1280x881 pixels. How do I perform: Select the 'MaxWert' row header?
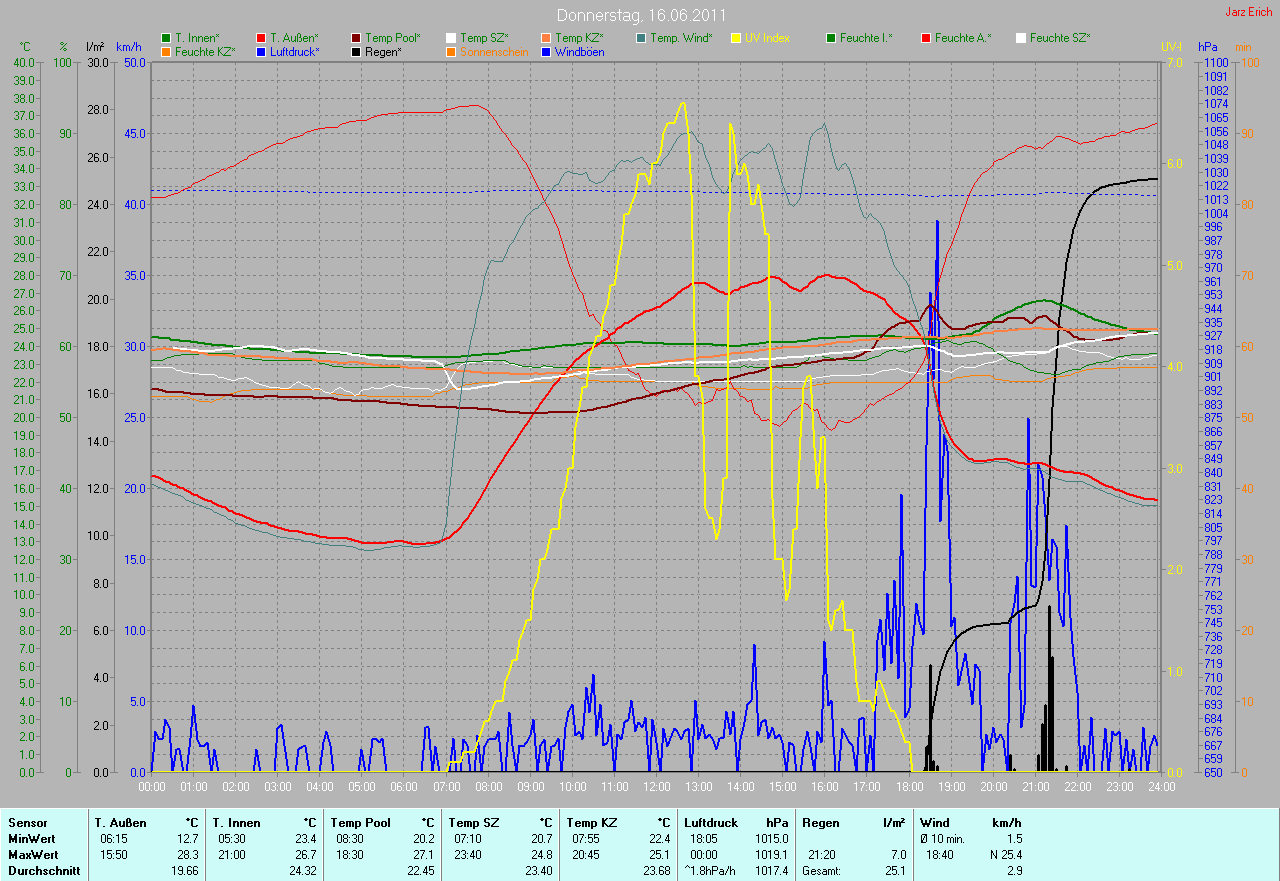(x=33, y=855)
